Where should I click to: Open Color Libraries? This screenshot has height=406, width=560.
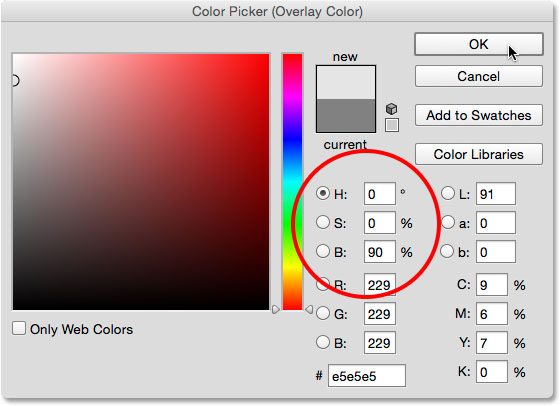click(x=479, y=154)
